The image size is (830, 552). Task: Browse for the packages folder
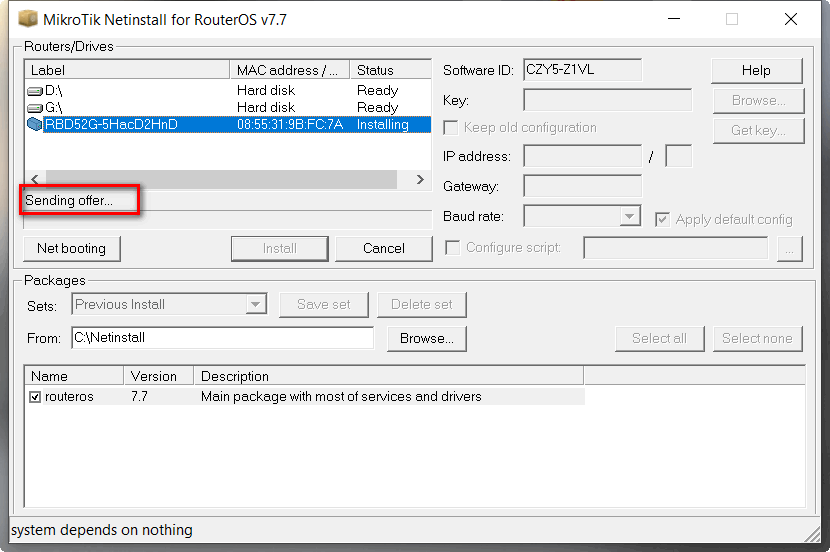coord(427,339)
